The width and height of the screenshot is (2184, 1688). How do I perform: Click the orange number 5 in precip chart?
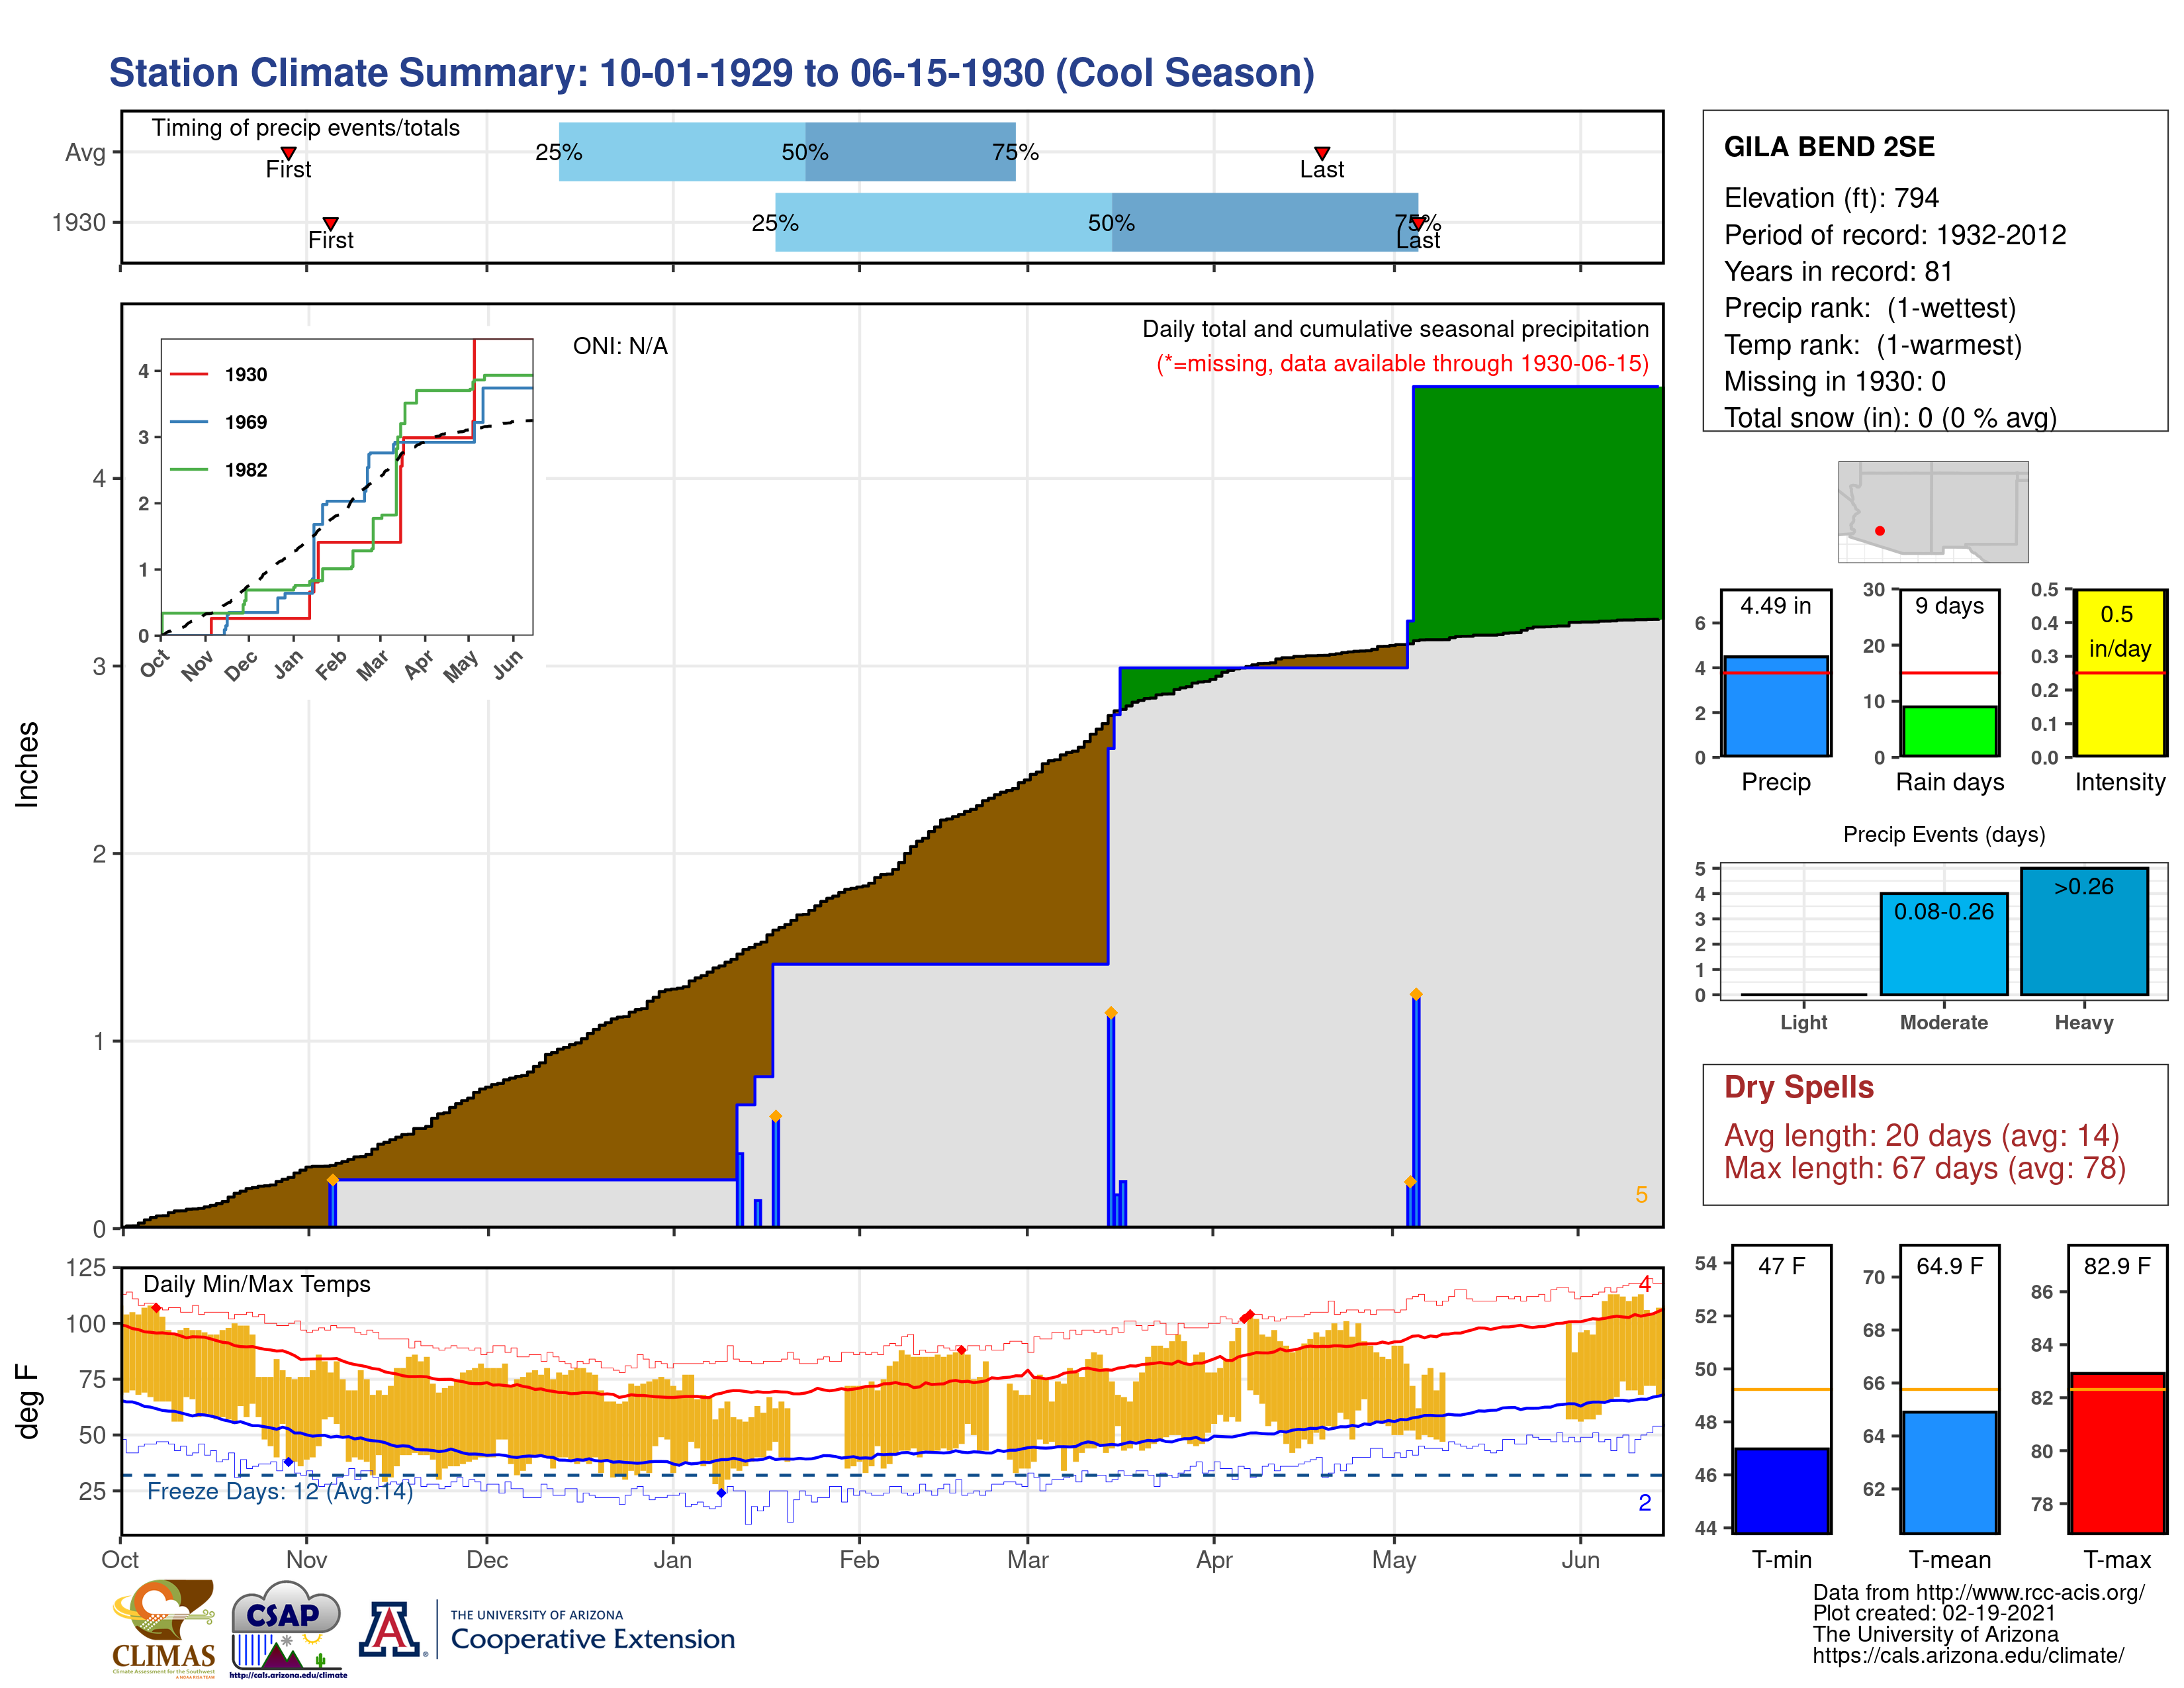1641,1195
